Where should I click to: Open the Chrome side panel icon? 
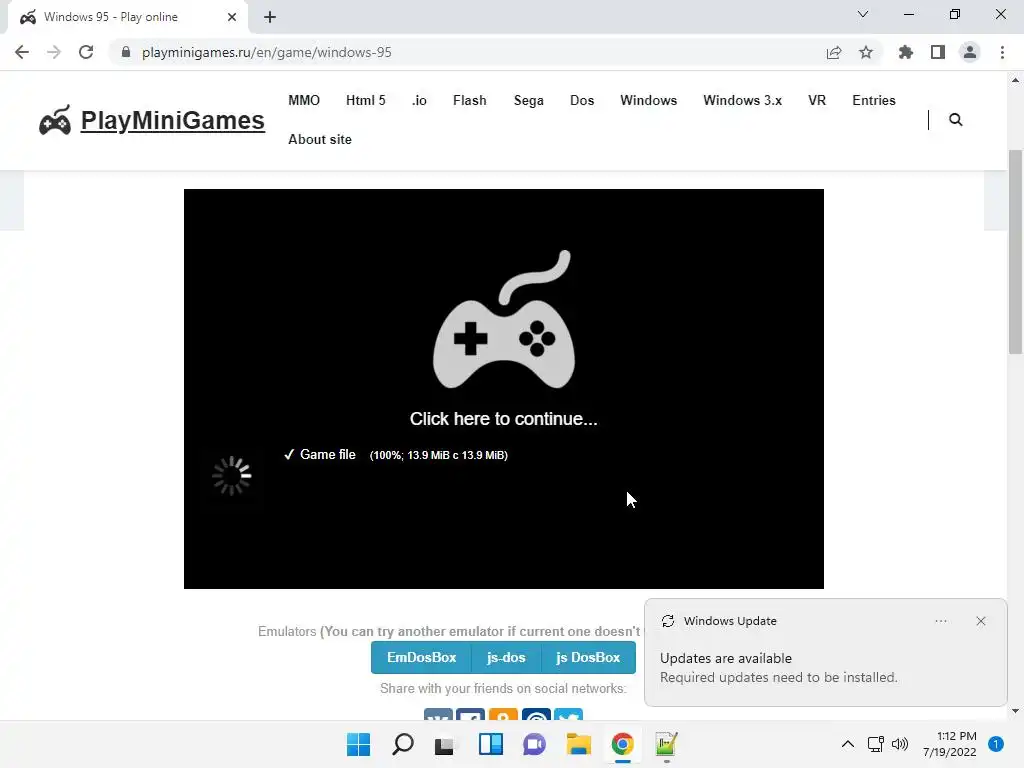pyautogui.click(x=938, y=52)
